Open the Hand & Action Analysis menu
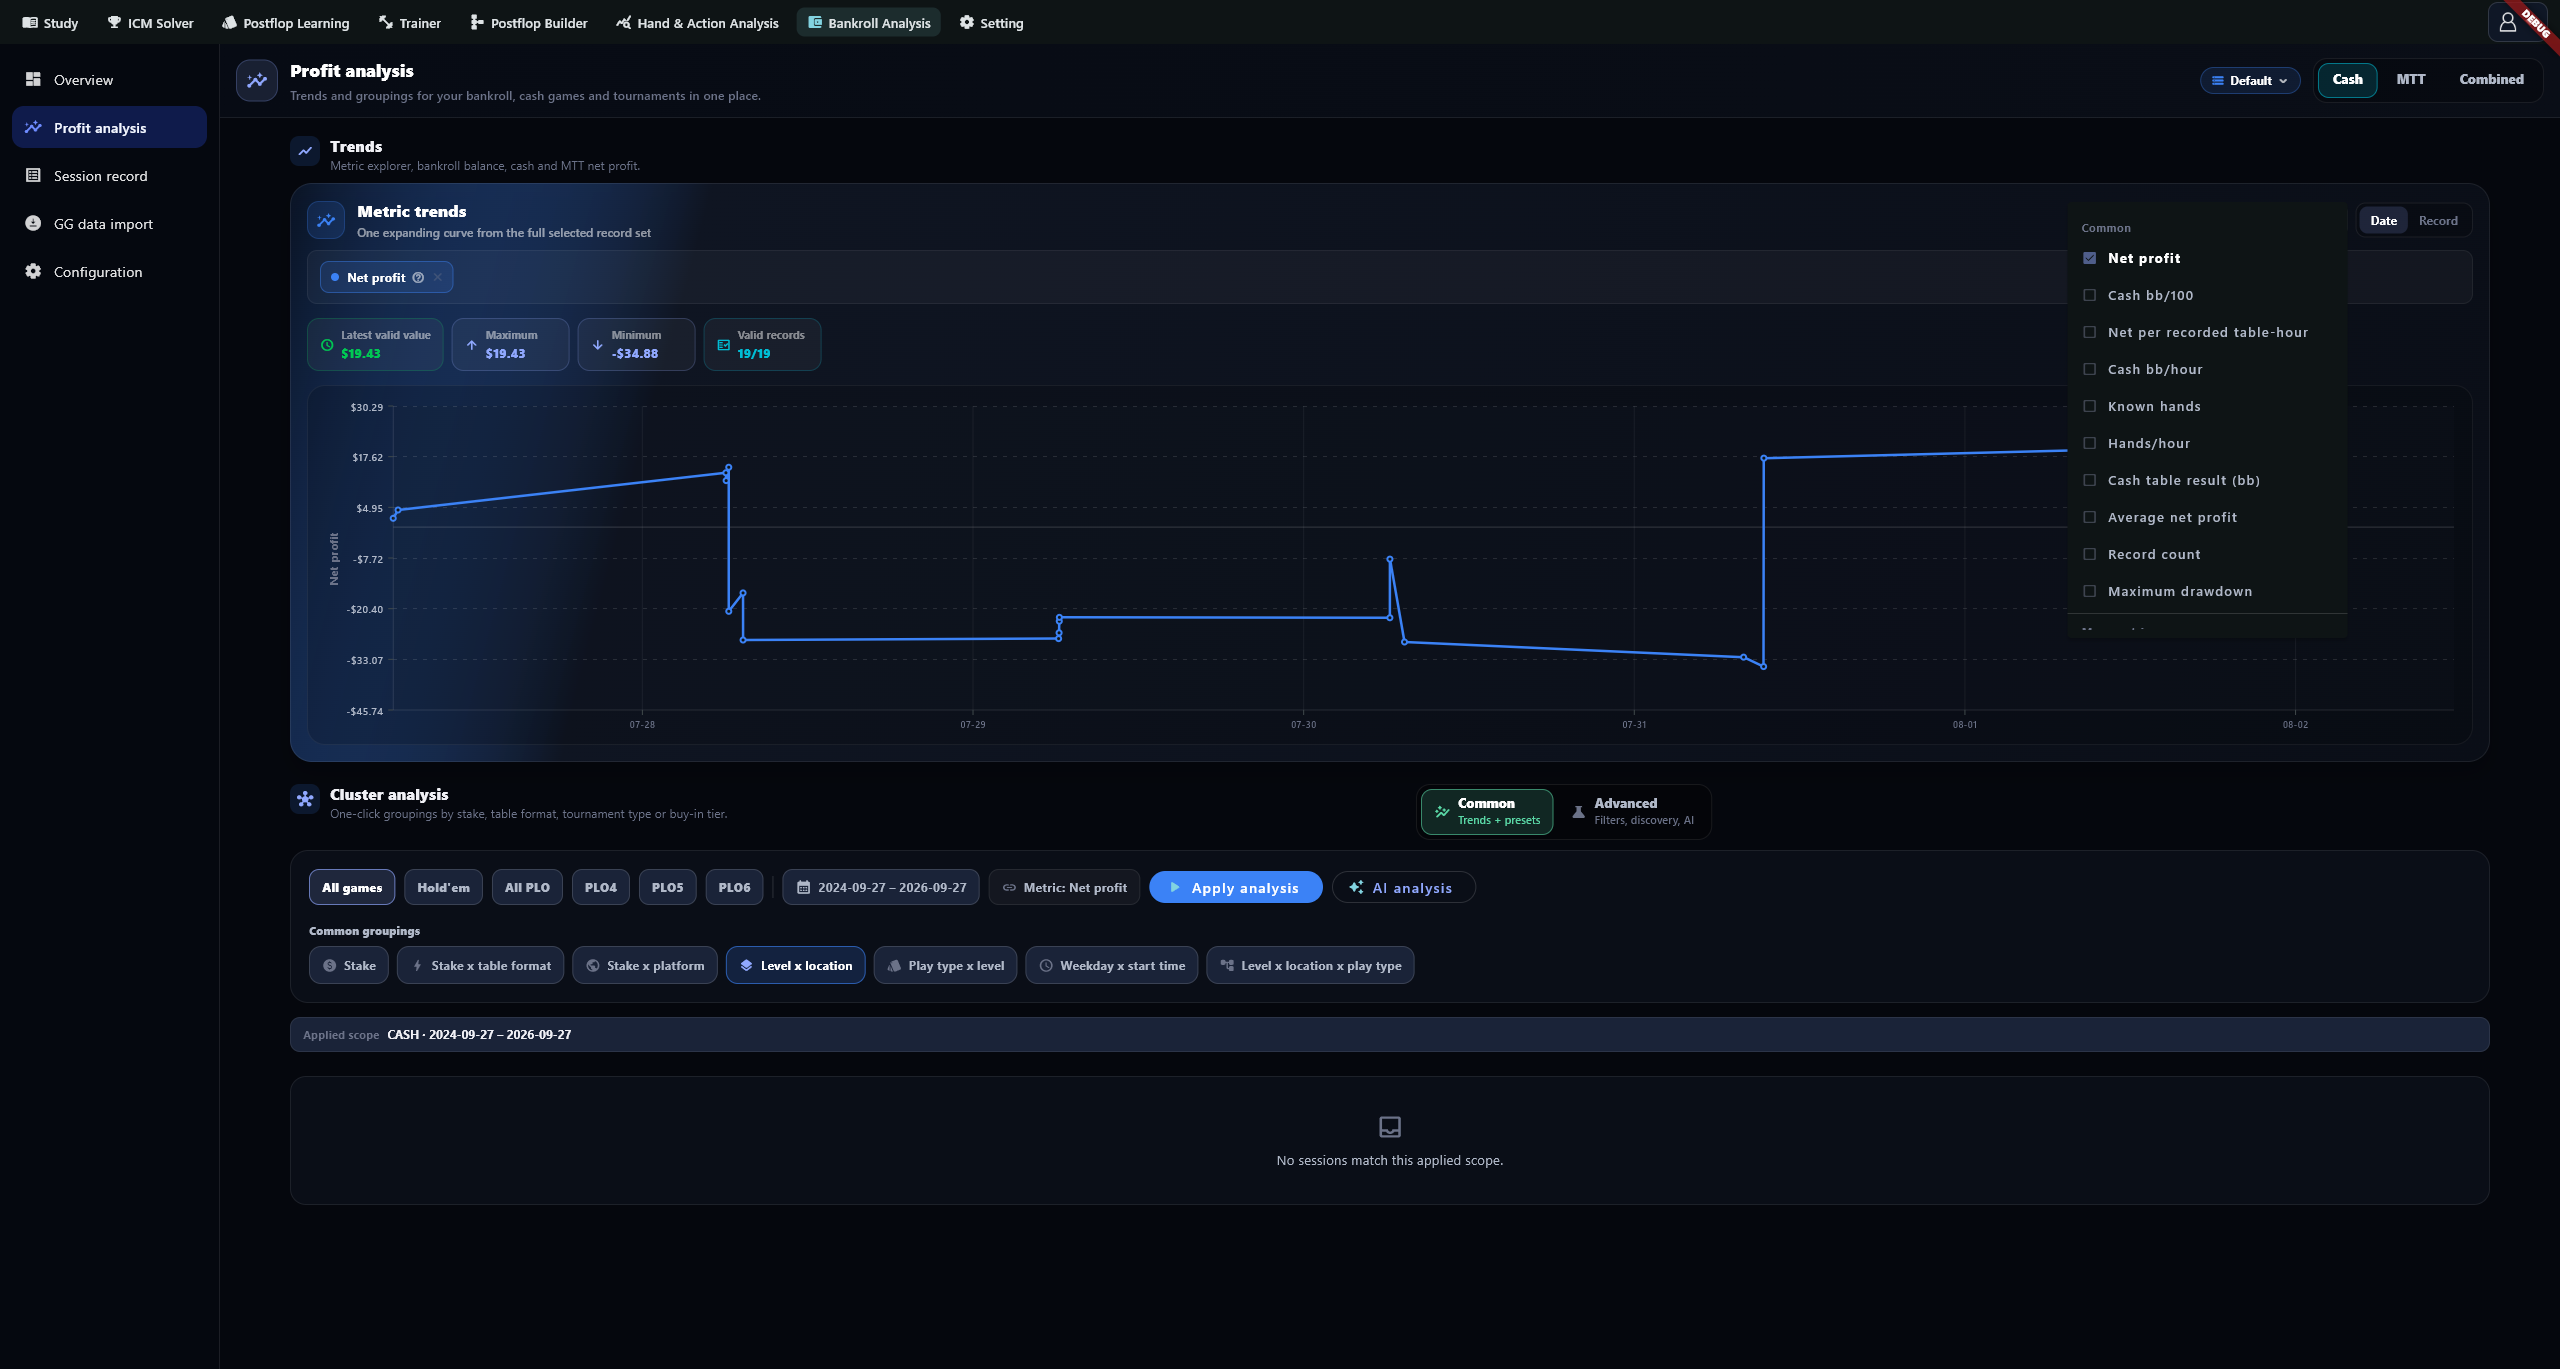The height and width of the screenshot is (1369, 2560). (x=697, y=23)
